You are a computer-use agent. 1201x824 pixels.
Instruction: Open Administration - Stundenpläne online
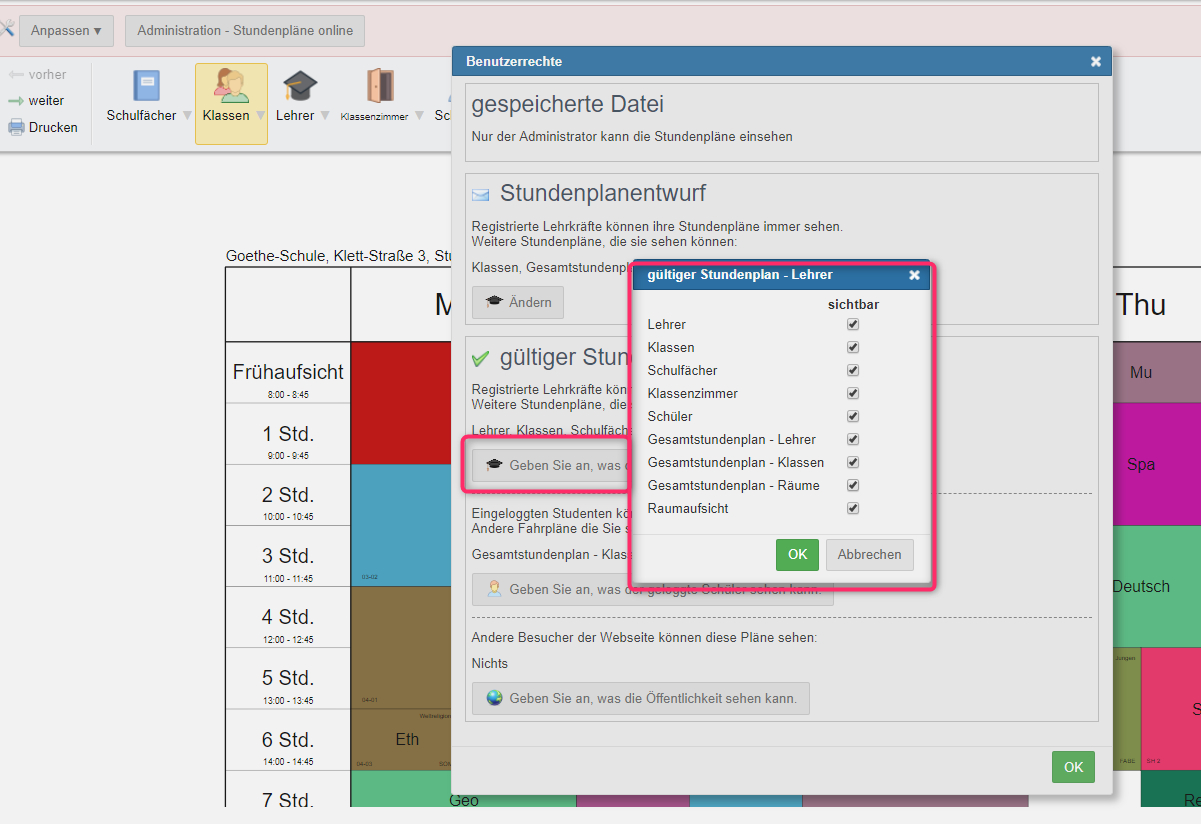pos(245,31)
